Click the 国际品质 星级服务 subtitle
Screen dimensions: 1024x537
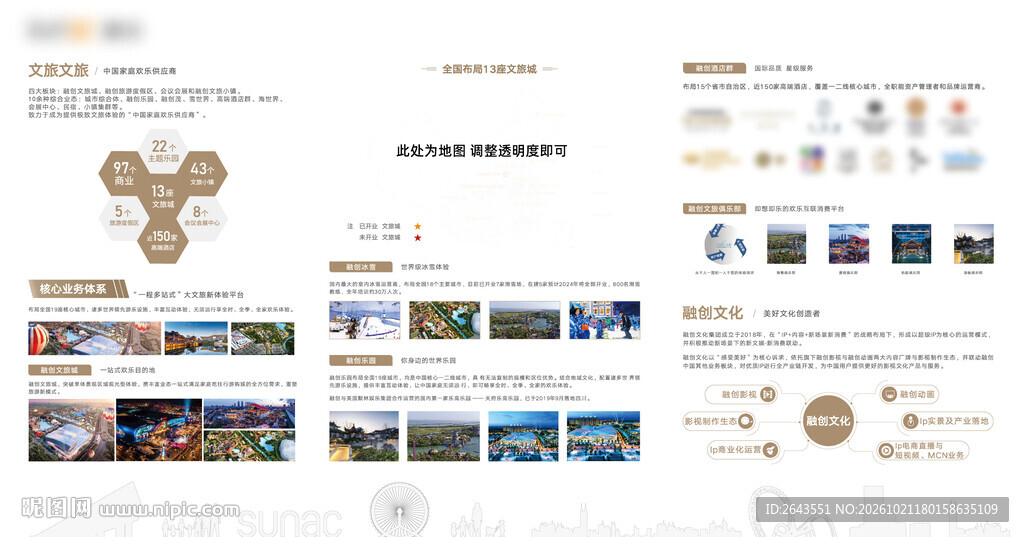(784, 68)
